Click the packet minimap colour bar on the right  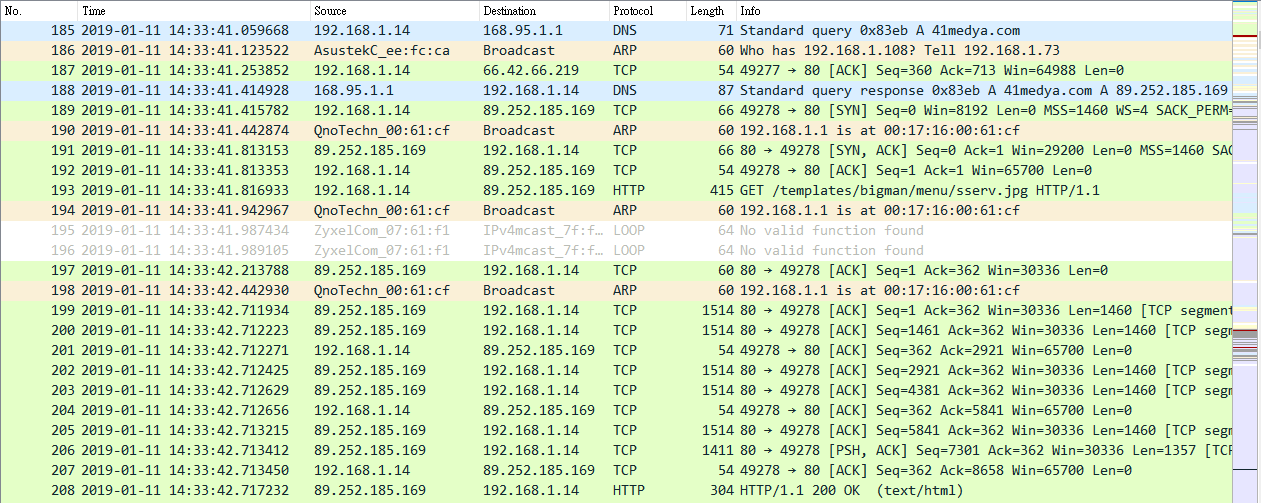tap(1246, 251)
